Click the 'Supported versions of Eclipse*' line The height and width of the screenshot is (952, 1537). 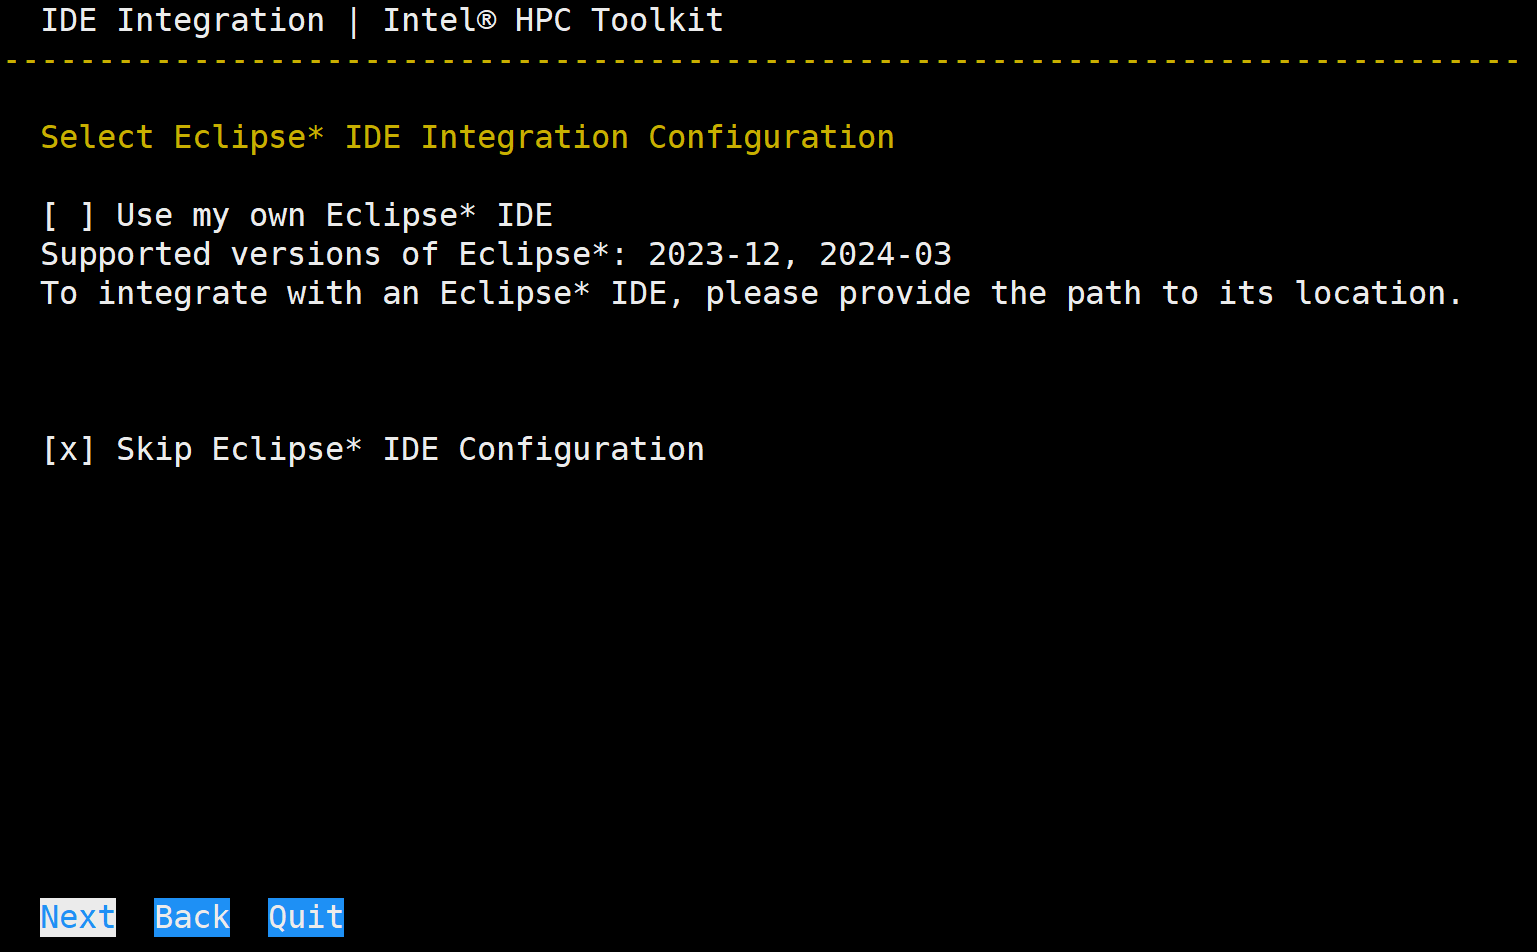point(335,254)
